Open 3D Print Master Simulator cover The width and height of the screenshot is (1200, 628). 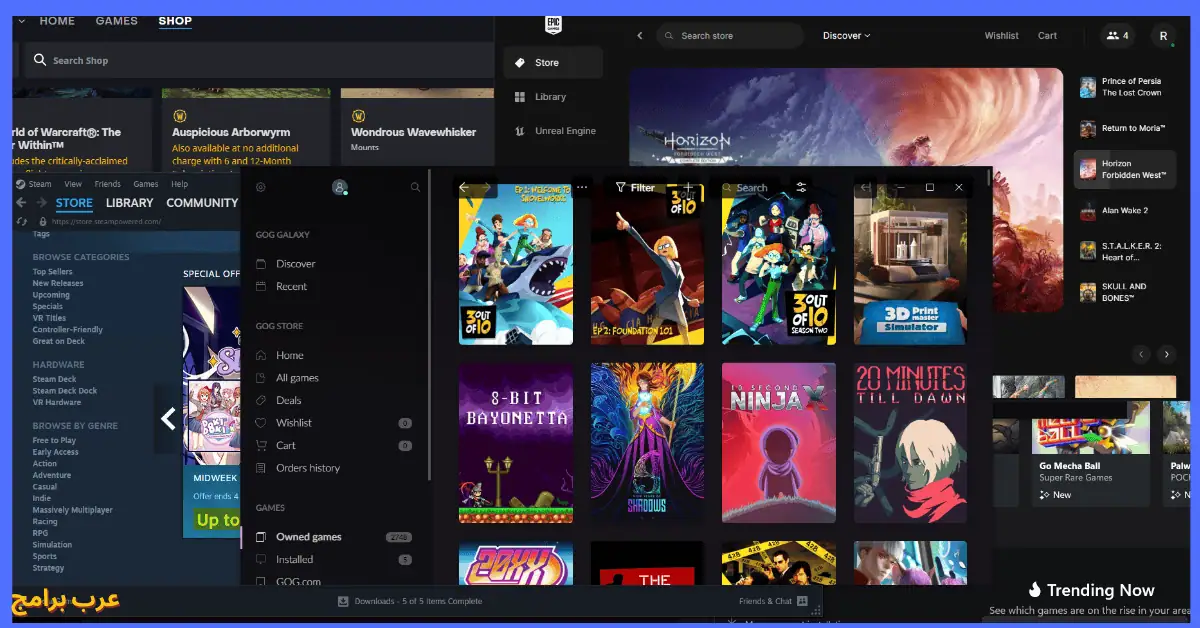tap(910, 264)
